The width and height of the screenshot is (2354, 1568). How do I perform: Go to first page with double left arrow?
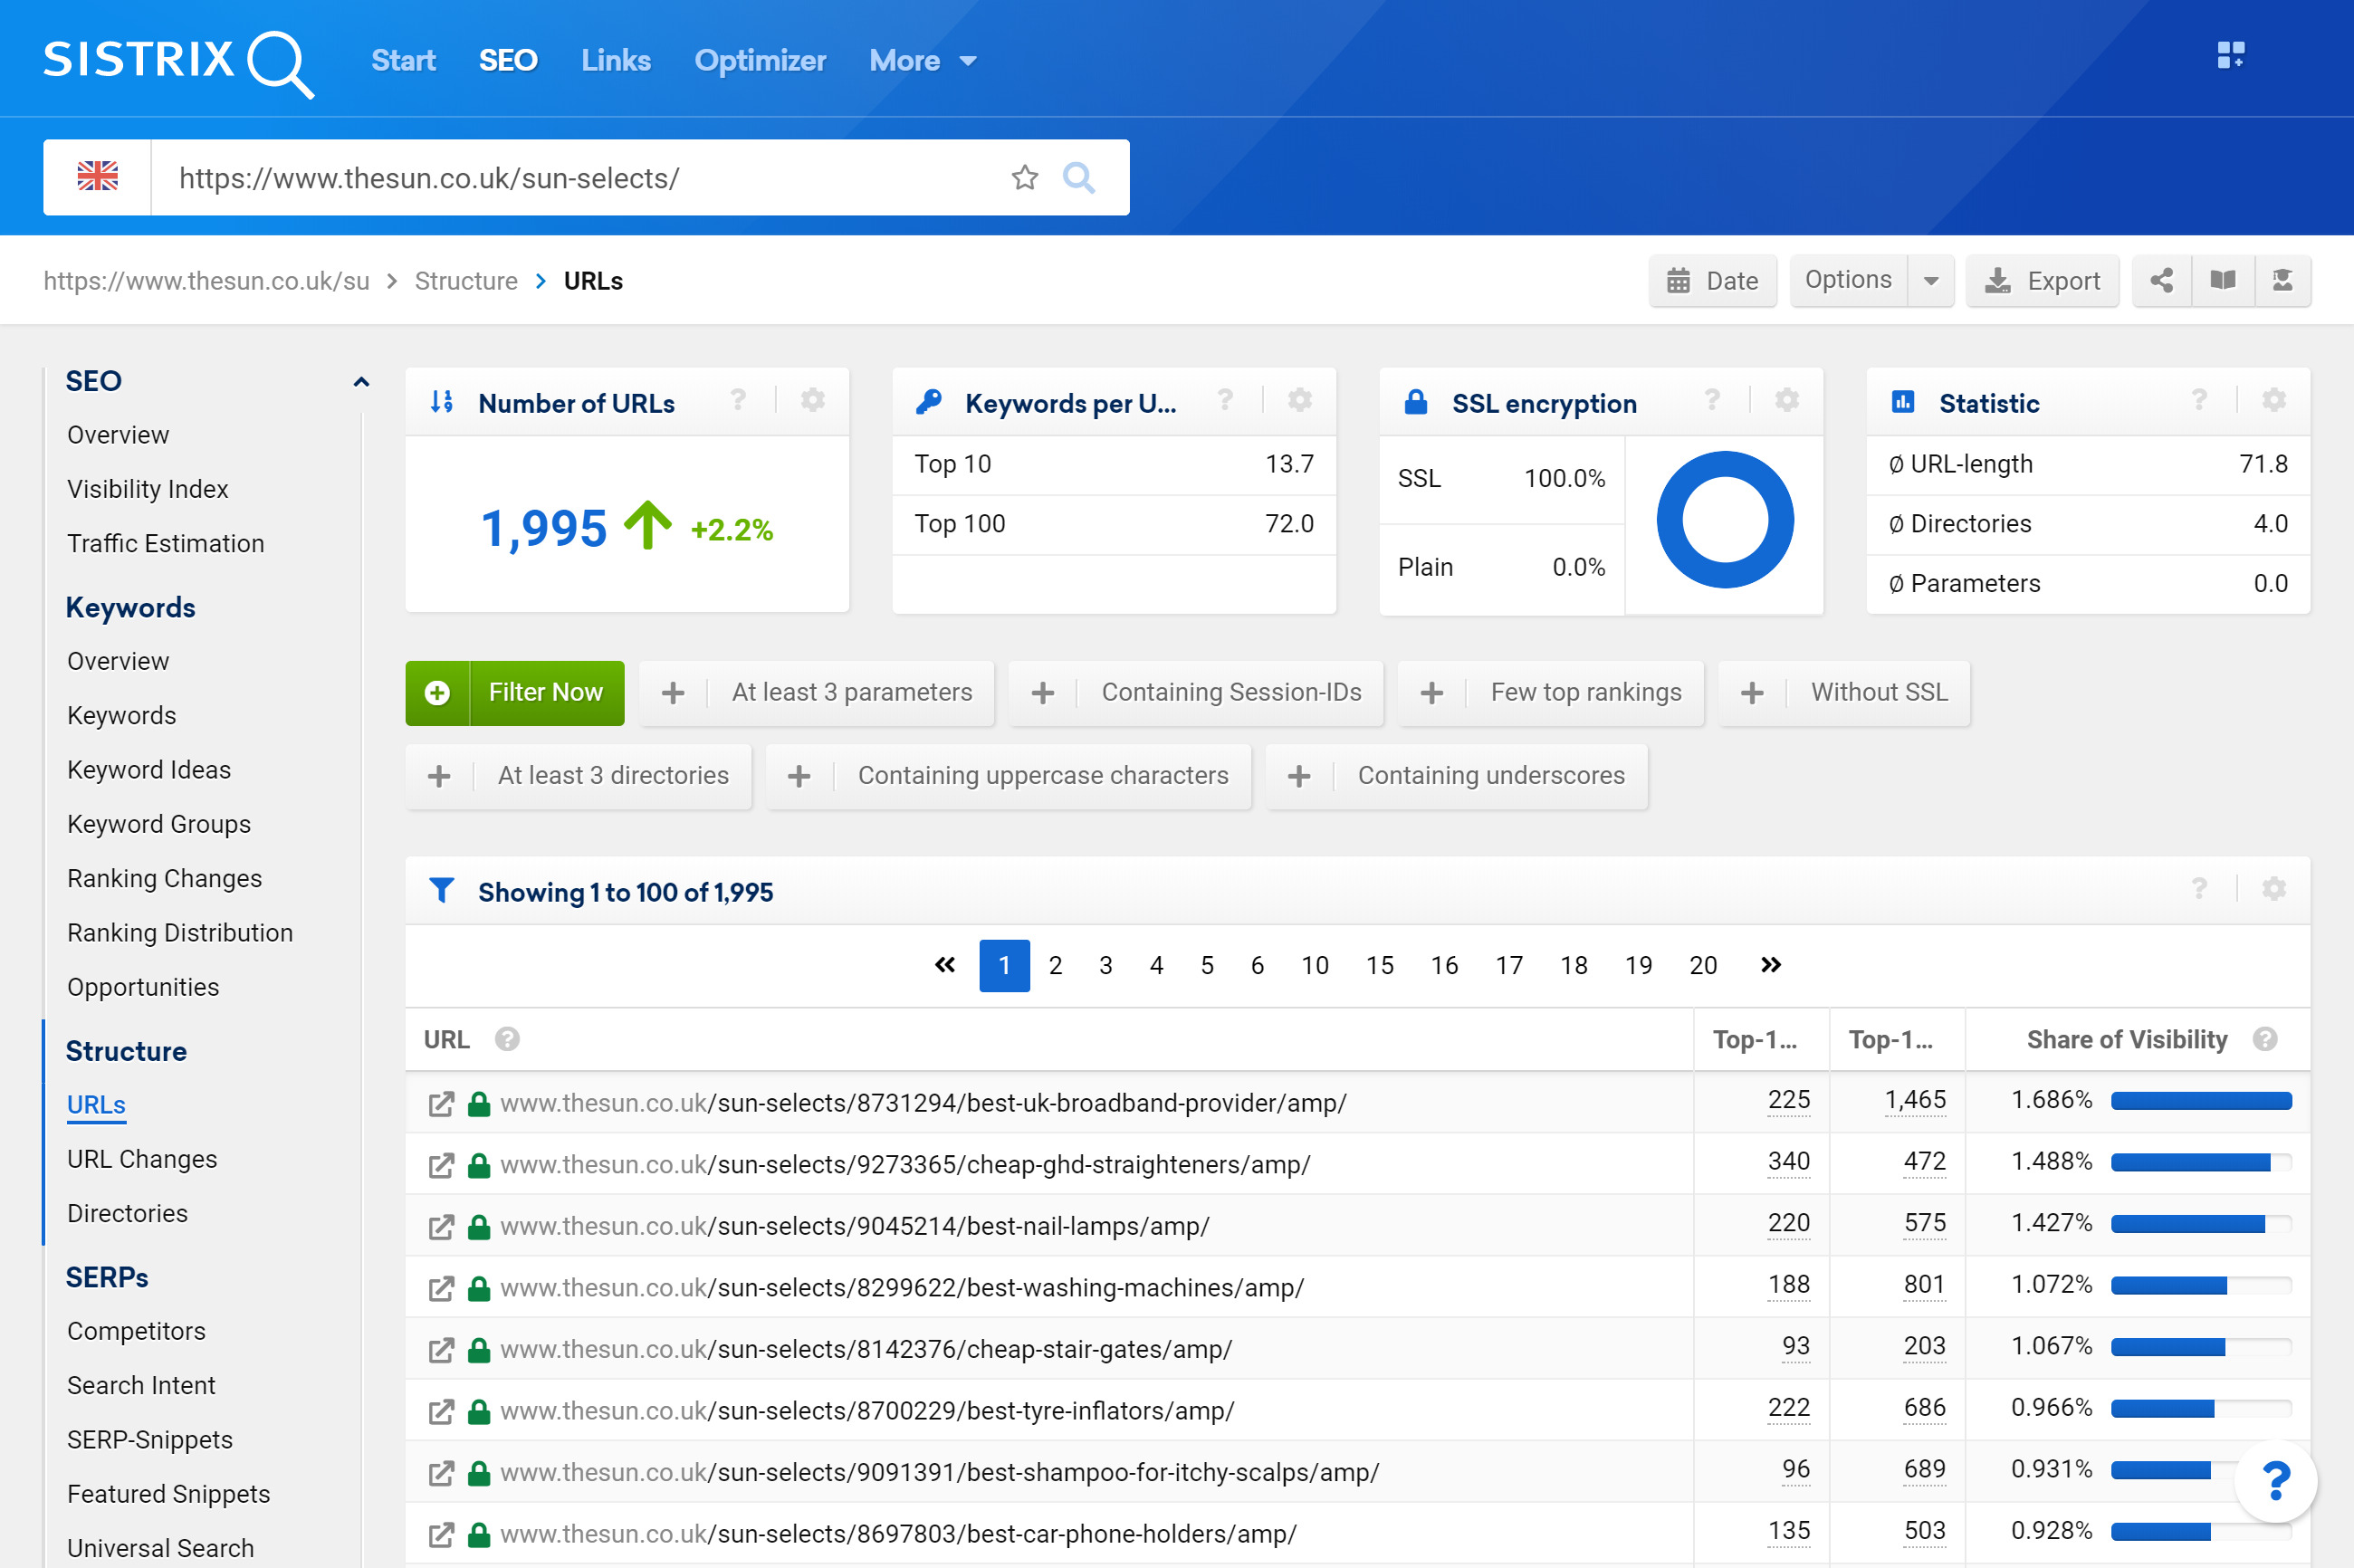tap(944, 965)
